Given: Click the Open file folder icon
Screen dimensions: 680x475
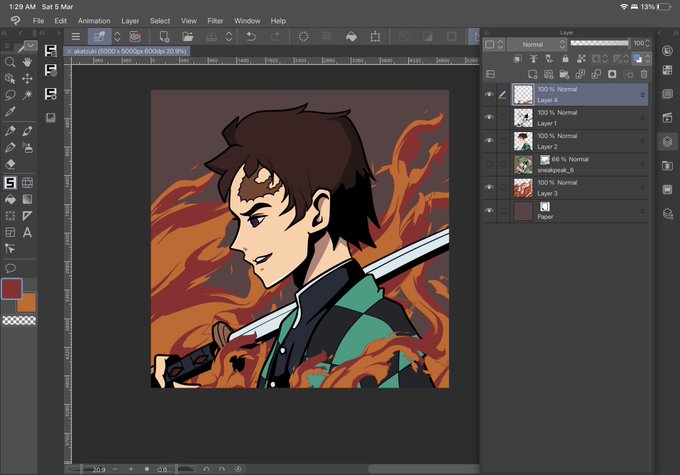Looking at the screenshot, I should coord(188,37).
